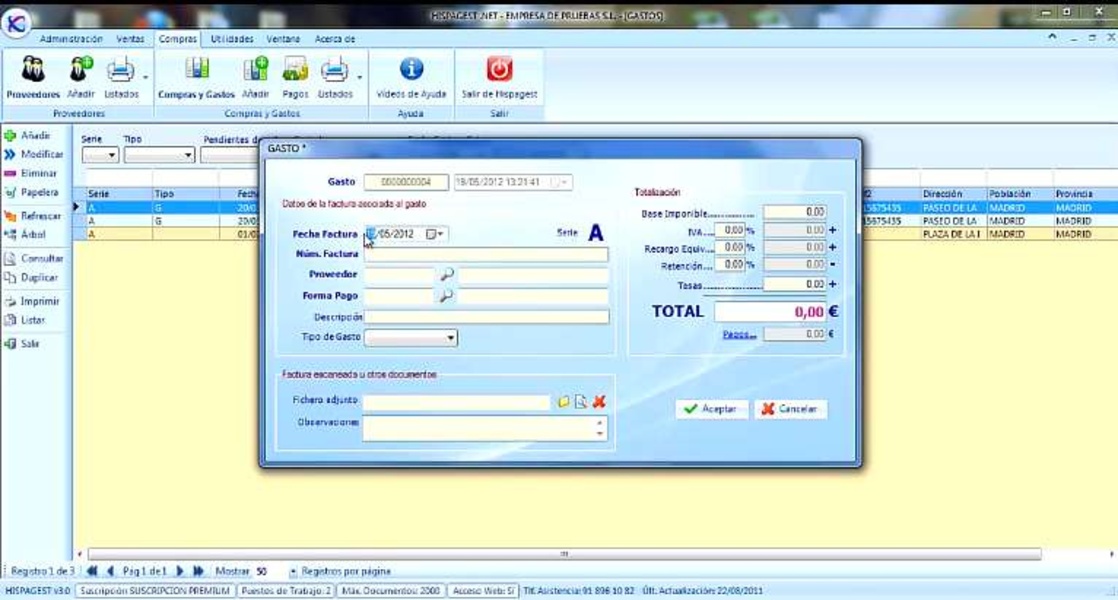Image resolution: width=1118 pixels, height=600 pixels.
Task: Click Consultar in the left sidebar
Action: tap(34, 259)
